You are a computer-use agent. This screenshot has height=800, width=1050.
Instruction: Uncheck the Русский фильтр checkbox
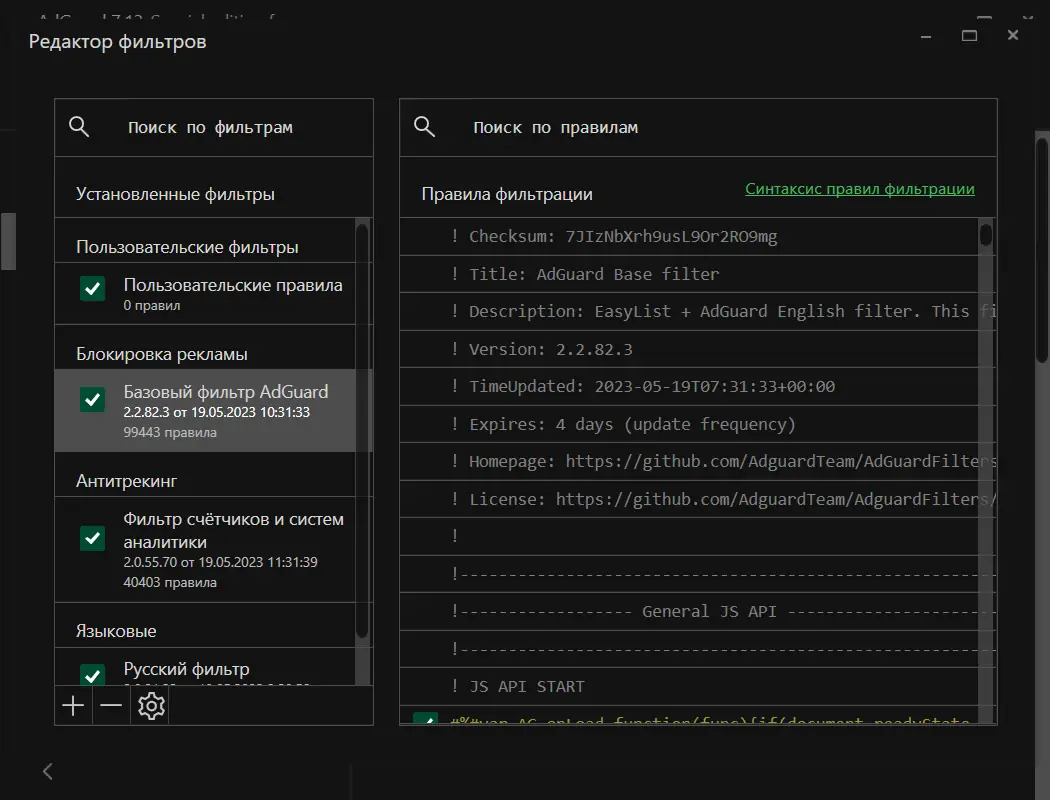point(93,673)
